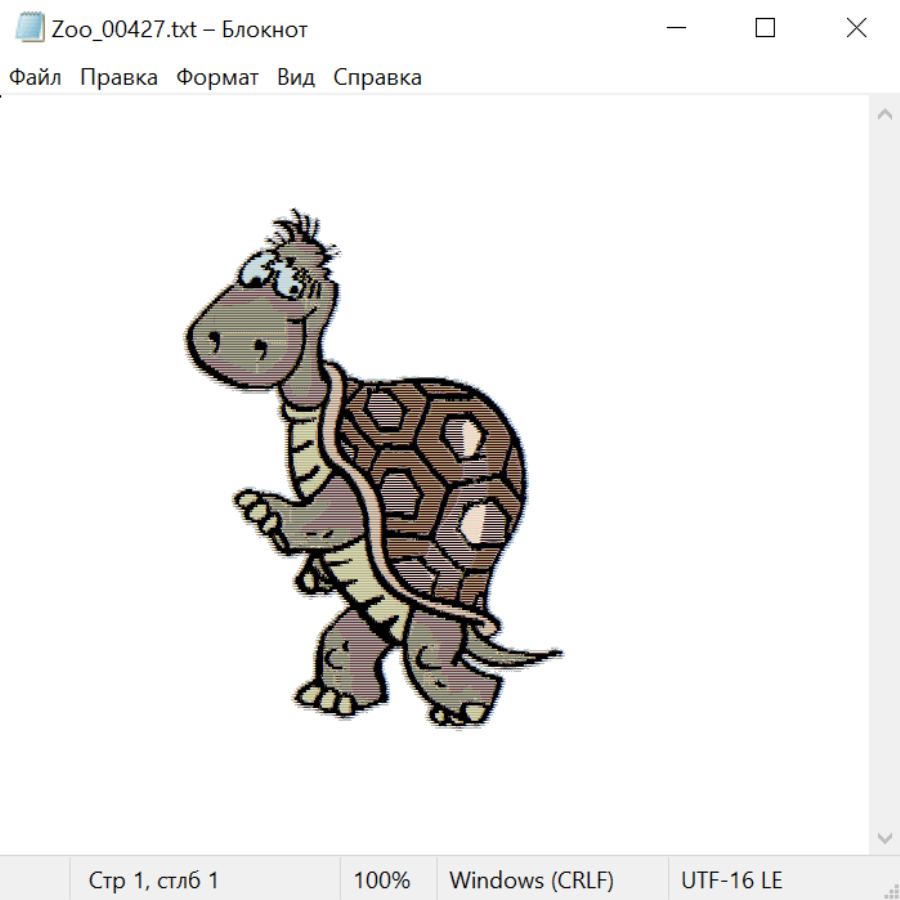Click the Windows (CRLF) status field
Screen dimensions: 900x900
531,880
